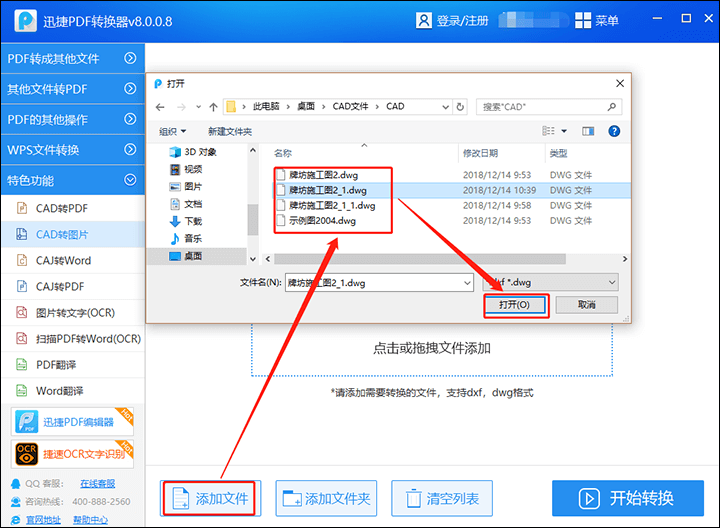The height and width of the screenshot is (528, 720).
Task: Click 新建文件夹 in dialog toolbar
Action: tap(230, 132)
